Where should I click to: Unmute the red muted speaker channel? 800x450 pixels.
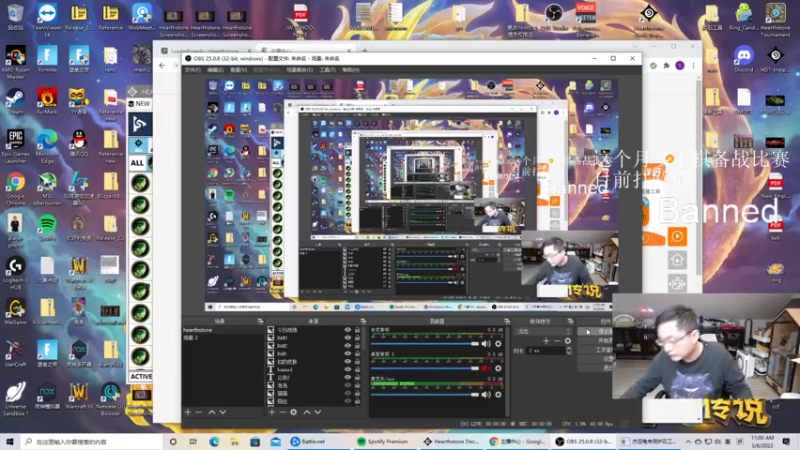[x=486, y=368]
